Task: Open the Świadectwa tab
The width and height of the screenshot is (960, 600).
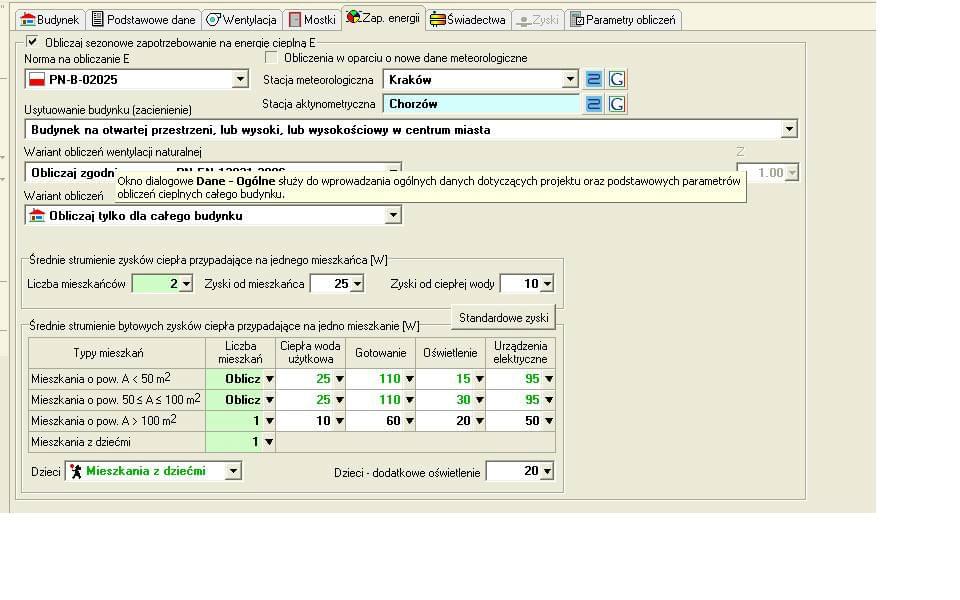Action: [x=468, y=20]
